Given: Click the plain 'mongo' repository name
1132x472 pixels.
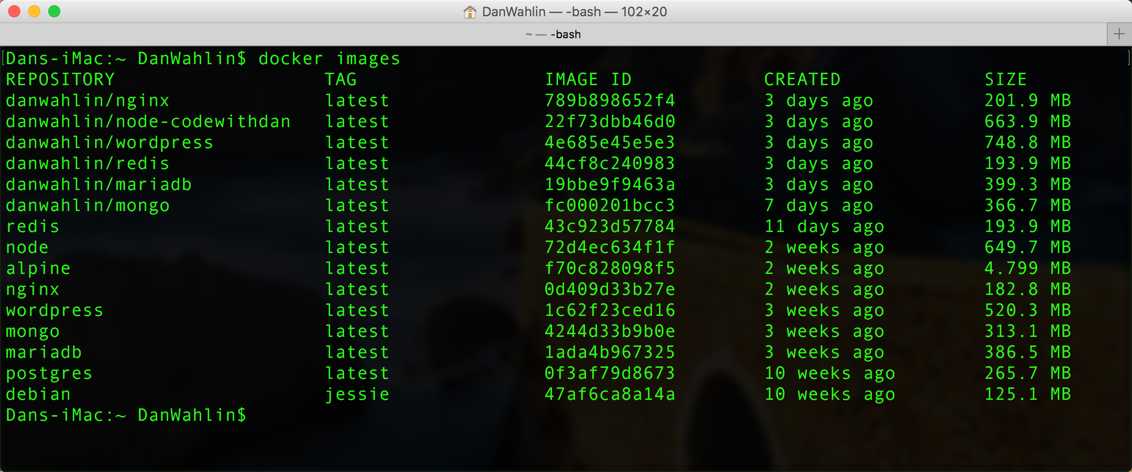Looking at the screenshot, I should tap(32, 332).
